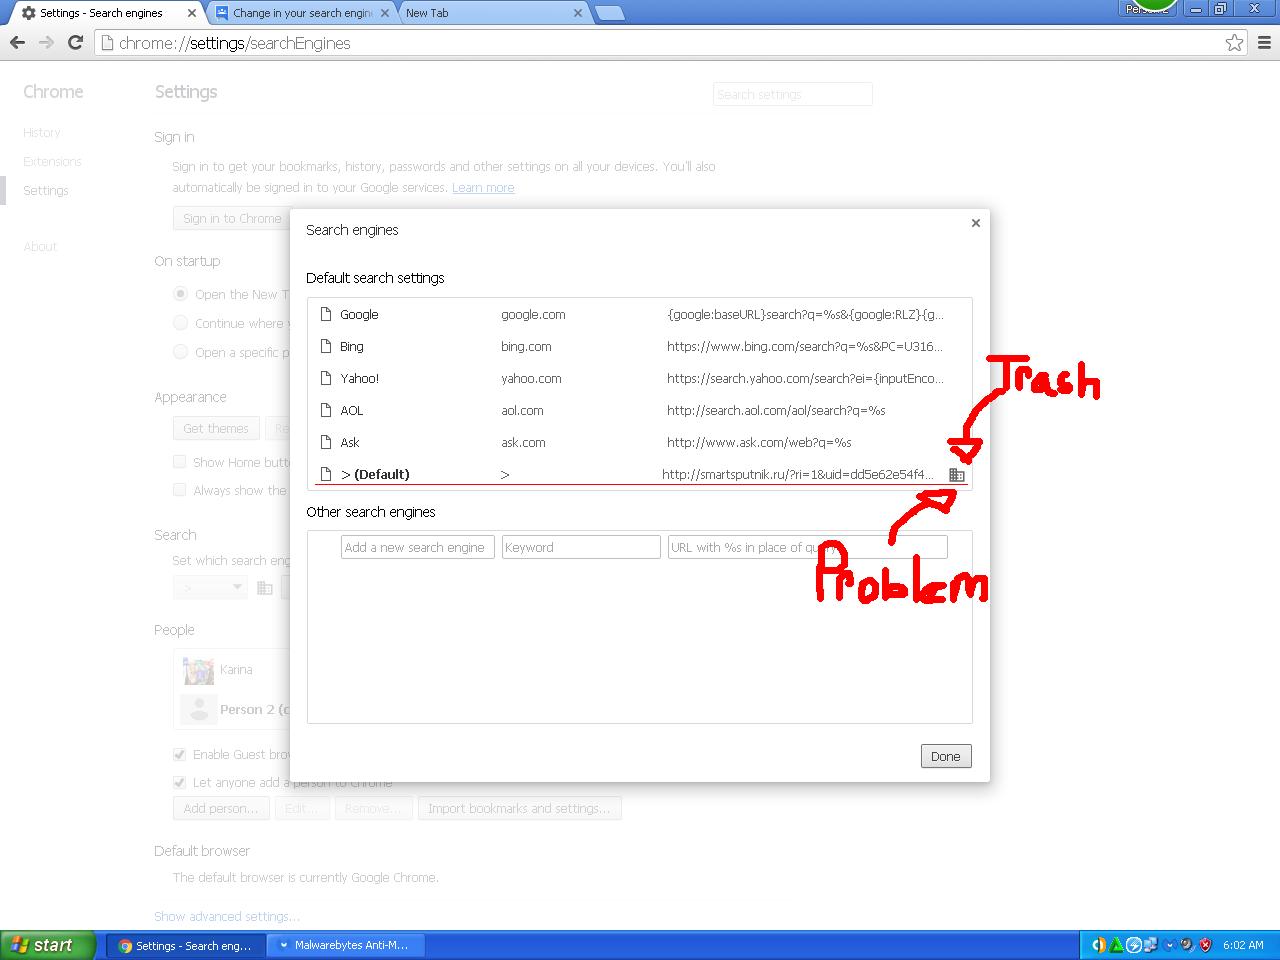Select the '> (Default)' search engine row
1280x960 pixels.
tap(640, 474)
